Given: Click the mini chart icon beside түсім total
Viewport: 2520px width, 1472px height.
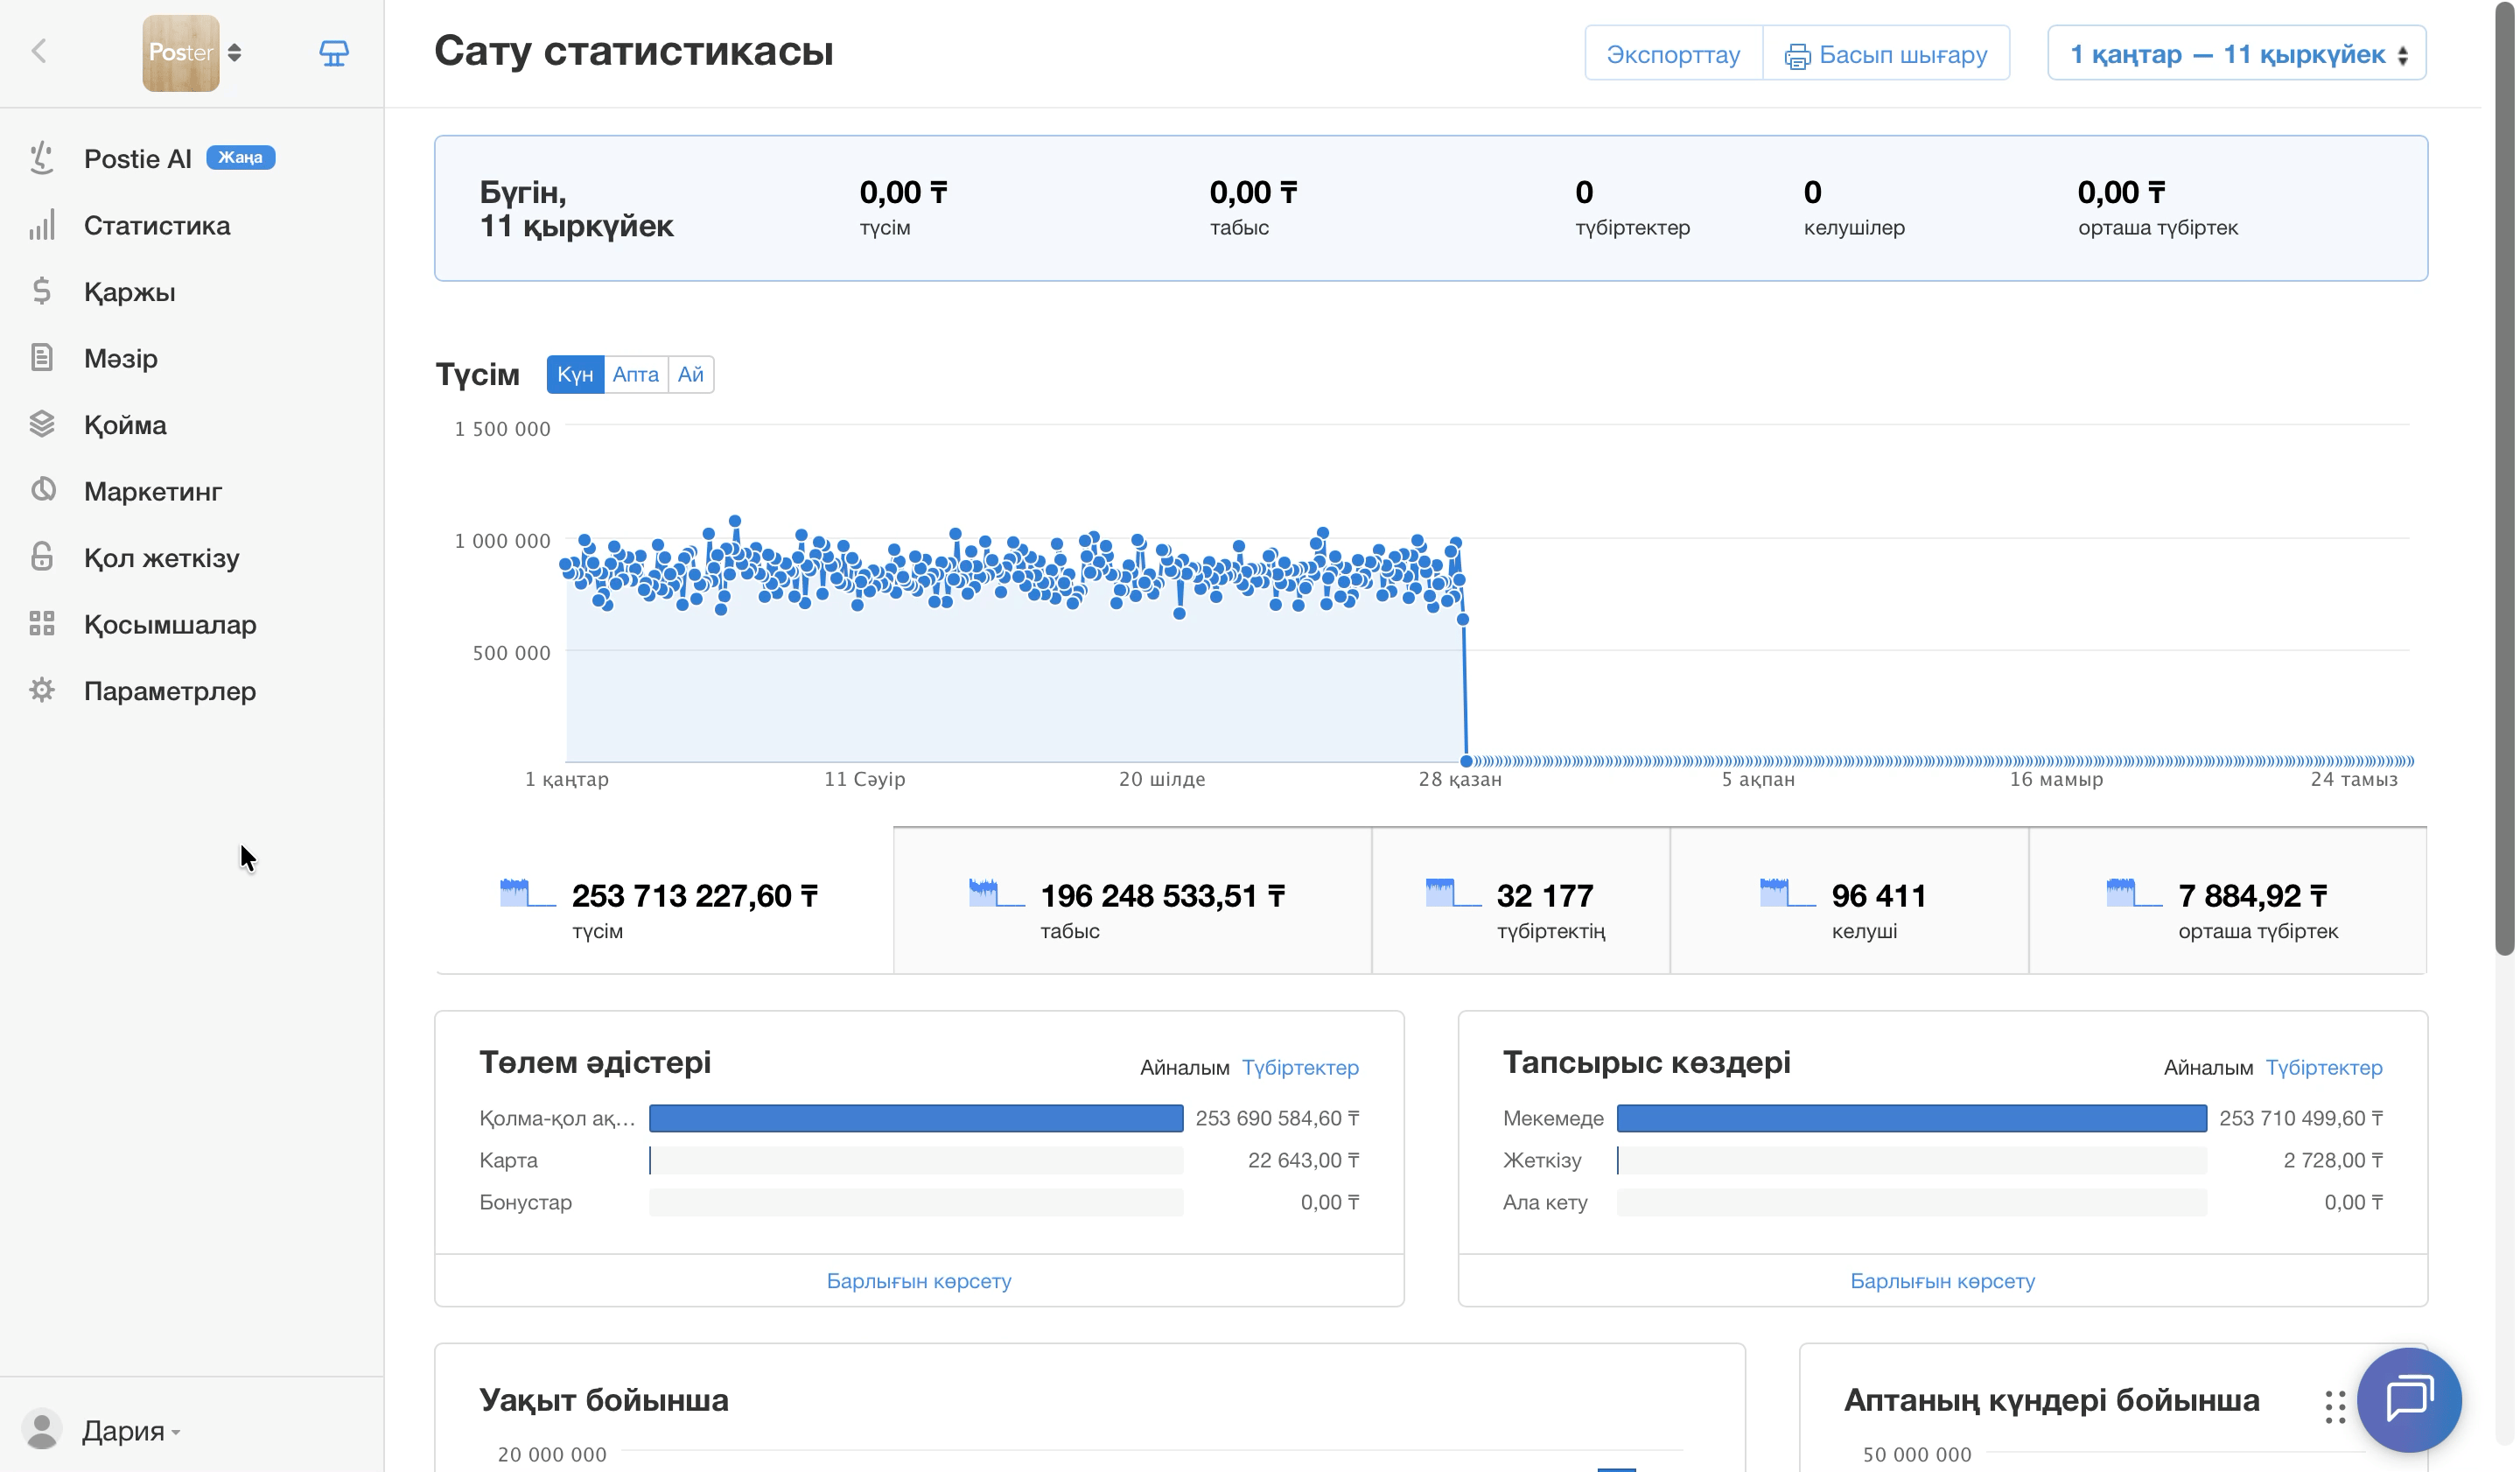Looking at the screenshot, I should 528,893.
